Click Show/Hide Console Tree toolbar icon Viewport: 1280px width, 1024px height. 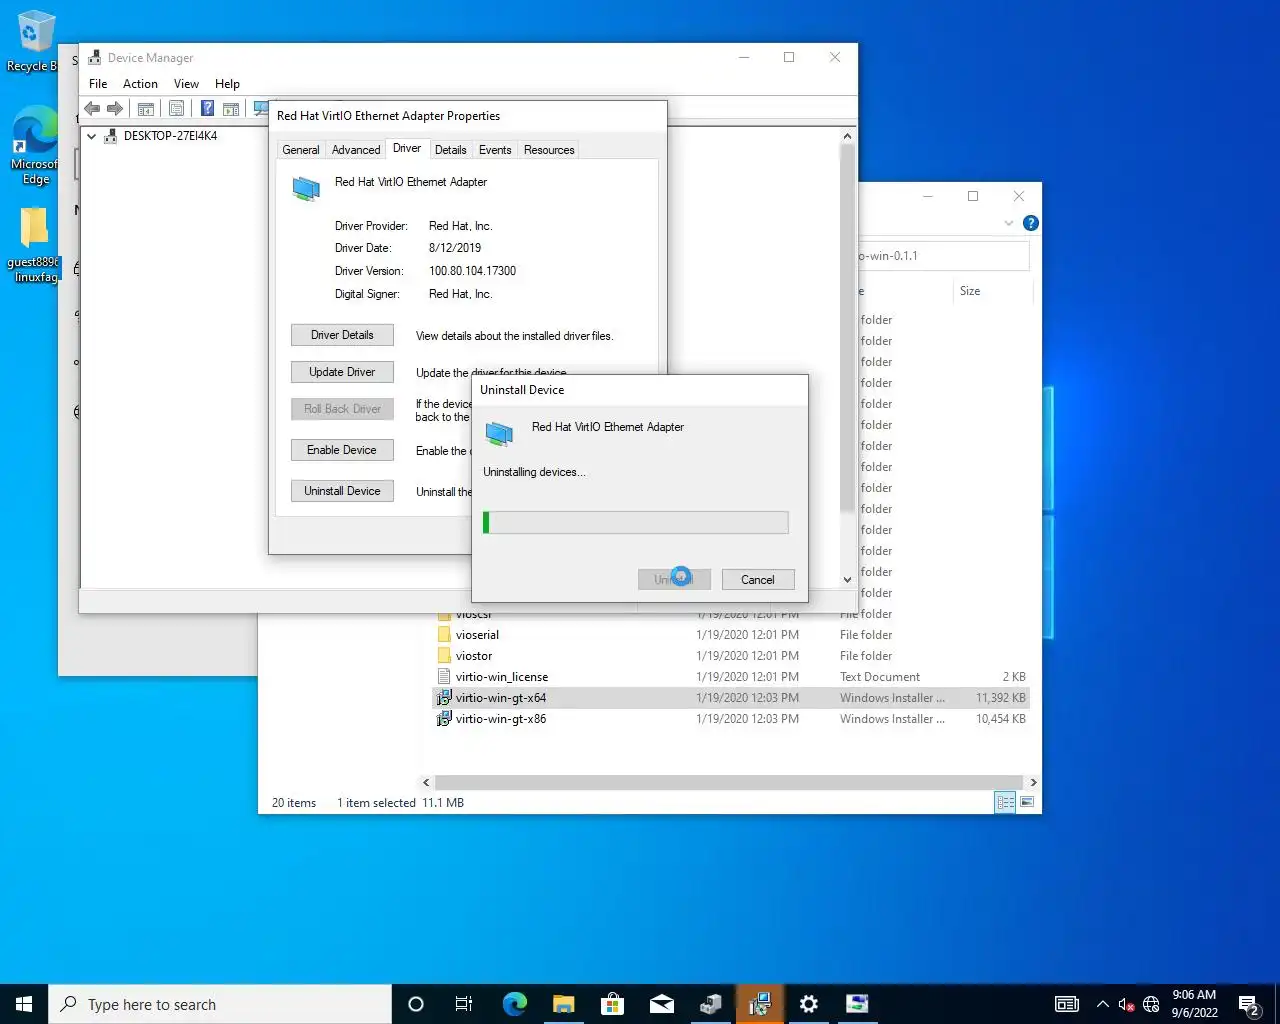(x=146, y=108)
